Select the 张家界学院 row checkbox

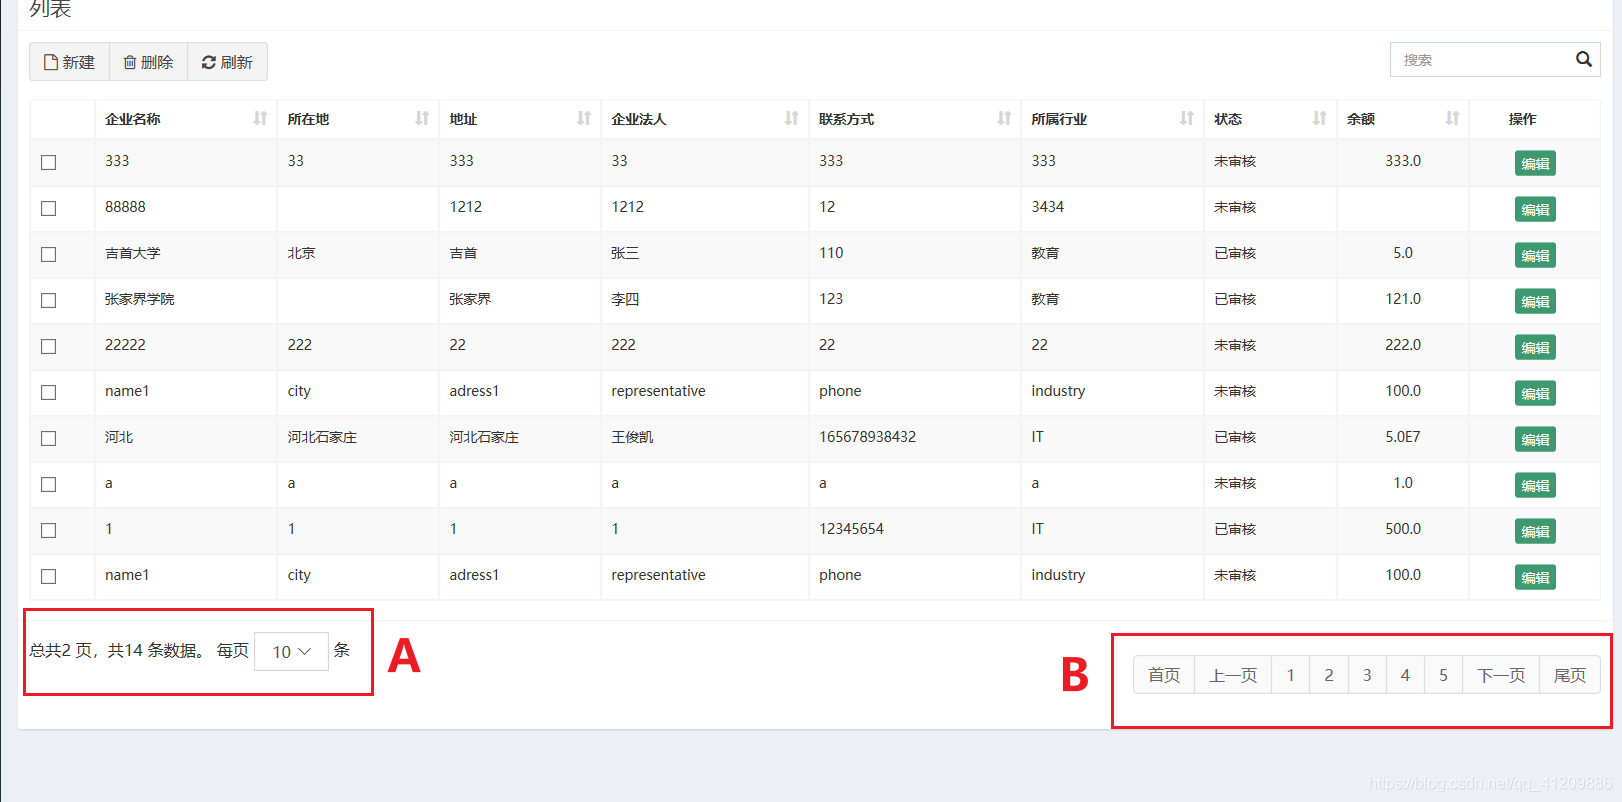click(x=48, y=300)
